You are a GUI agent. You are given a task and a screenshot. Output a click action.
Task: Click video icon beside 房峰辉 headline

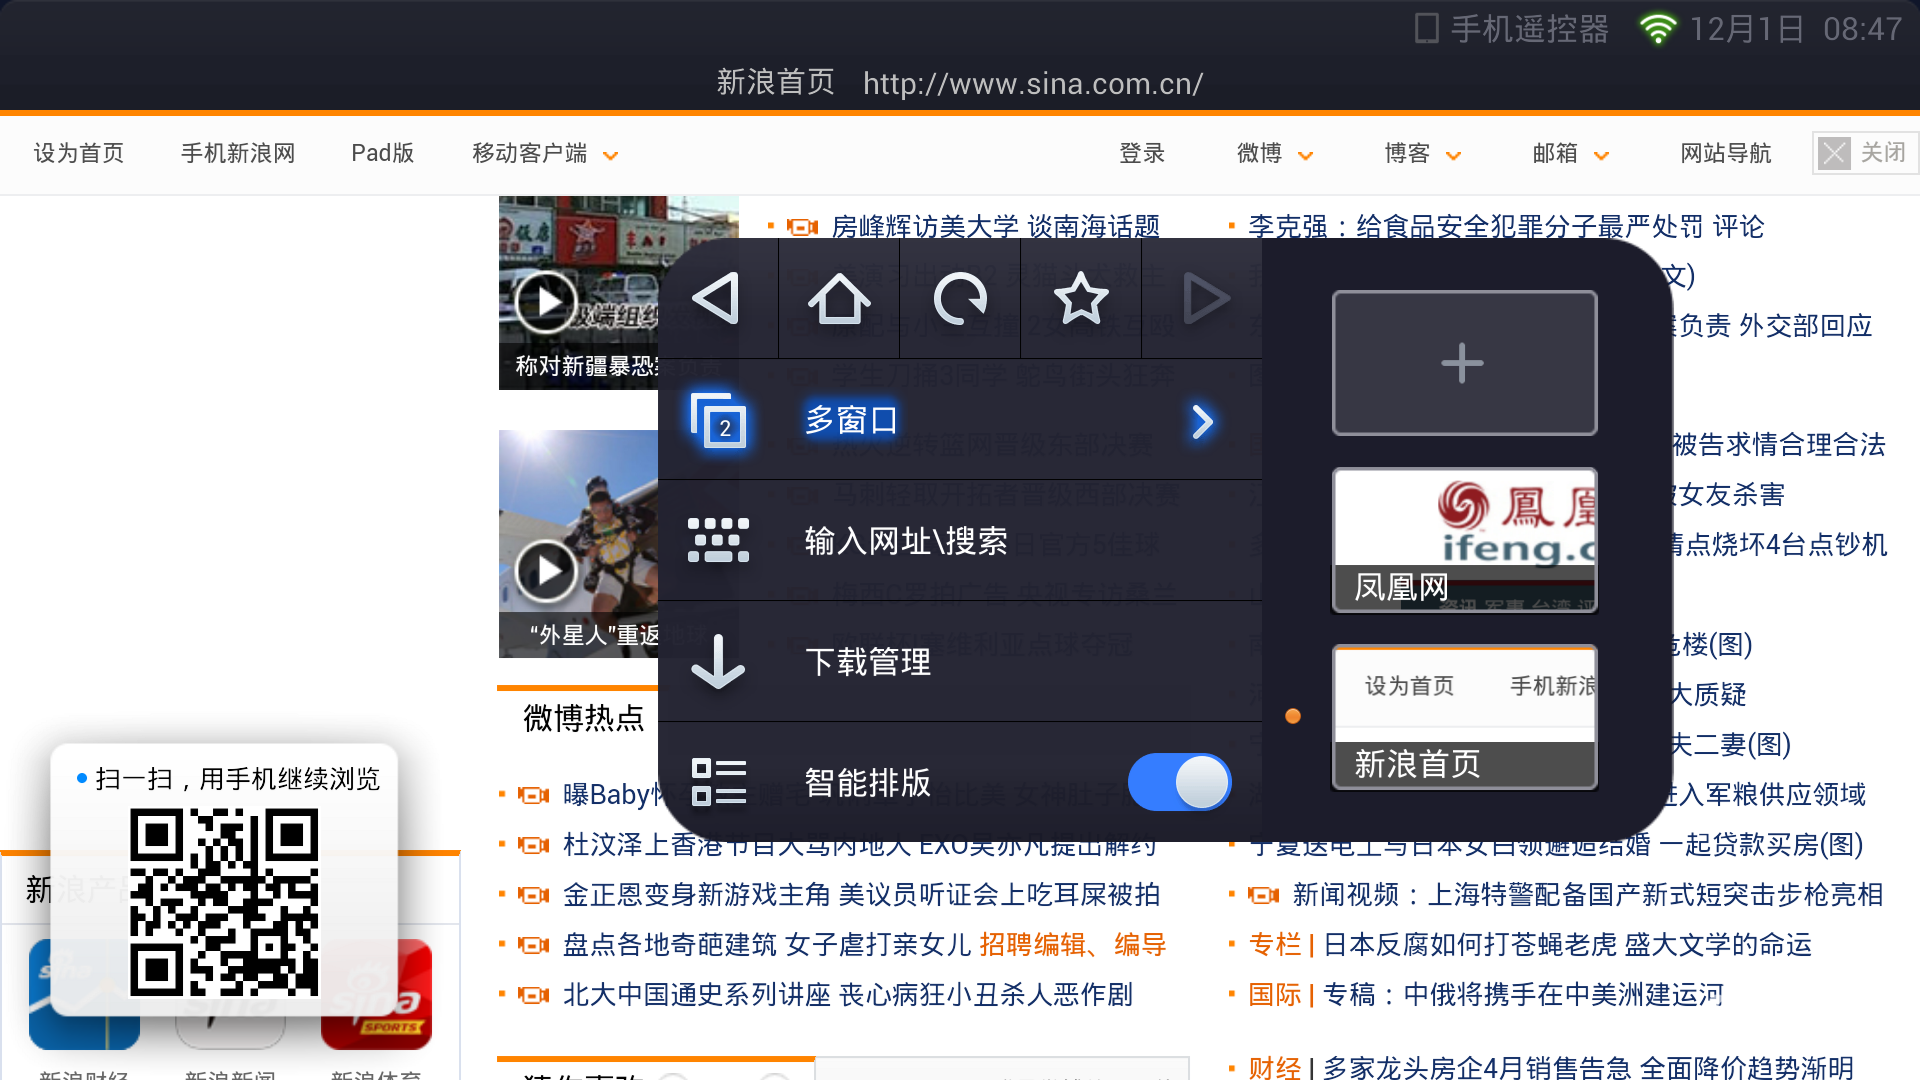(802, 227)
